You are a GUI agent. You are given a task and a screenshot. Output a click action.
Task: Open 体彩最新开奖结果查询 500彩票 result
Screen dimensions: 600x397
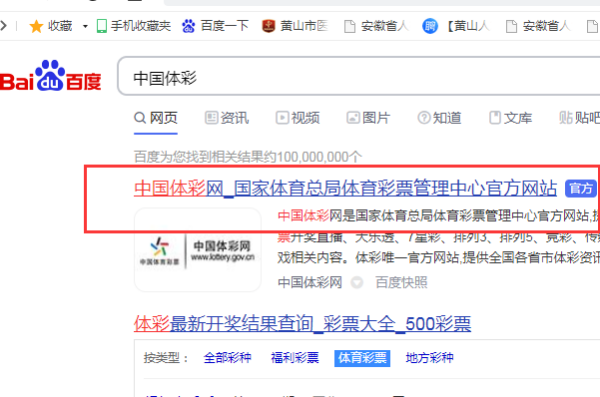click(302, 324)
